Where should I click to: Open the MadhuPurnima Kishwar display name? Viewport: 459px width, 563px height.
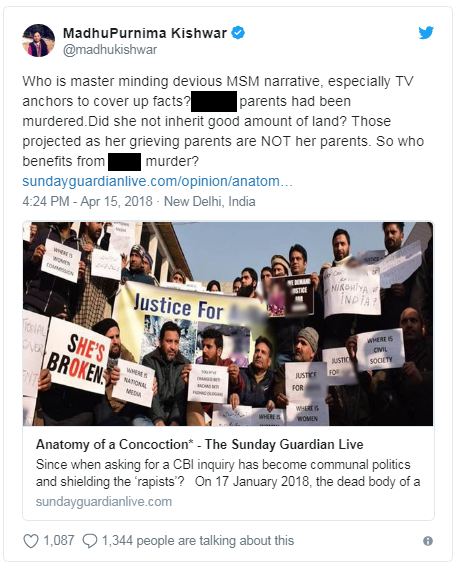[145, 33]
